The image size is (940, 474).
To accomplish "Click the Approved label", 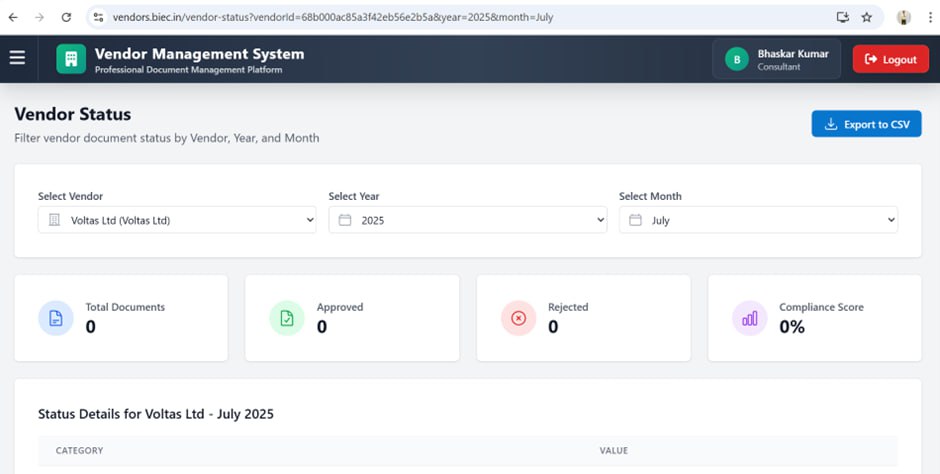I will click(340, 307).
